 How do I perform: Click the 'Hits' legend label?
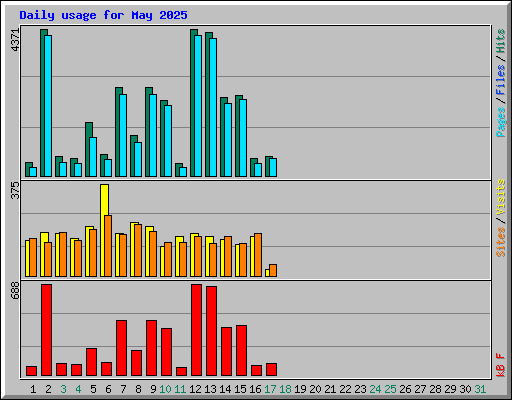[500, 41]
